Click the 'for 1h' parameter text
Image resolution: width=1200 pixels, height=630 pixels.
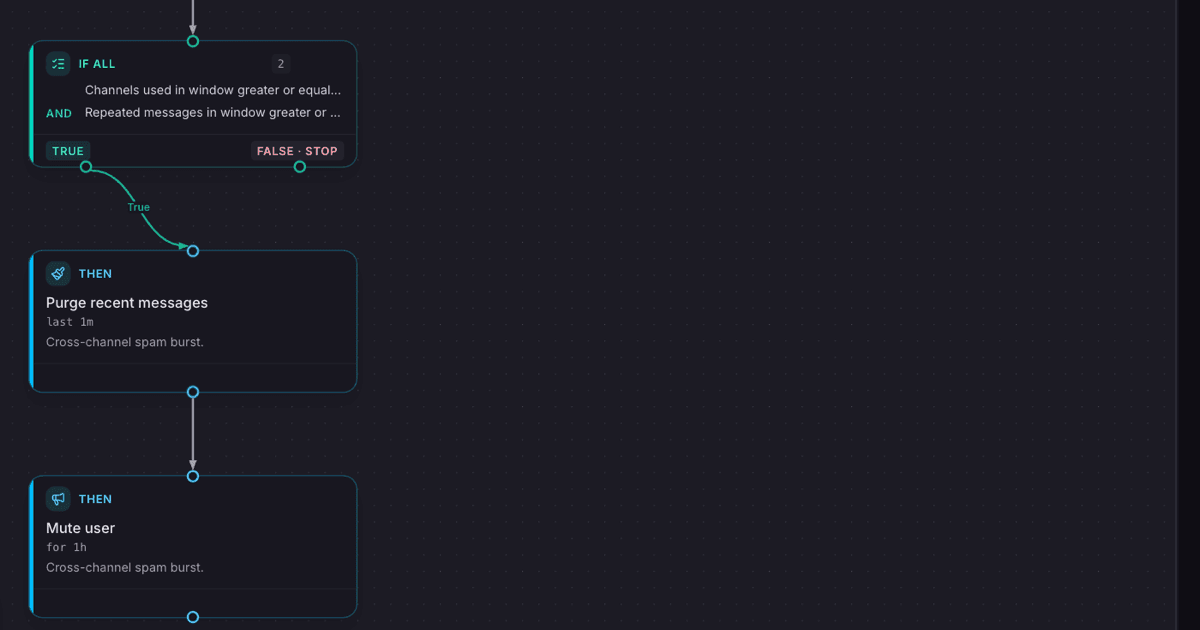click(66, 547)
